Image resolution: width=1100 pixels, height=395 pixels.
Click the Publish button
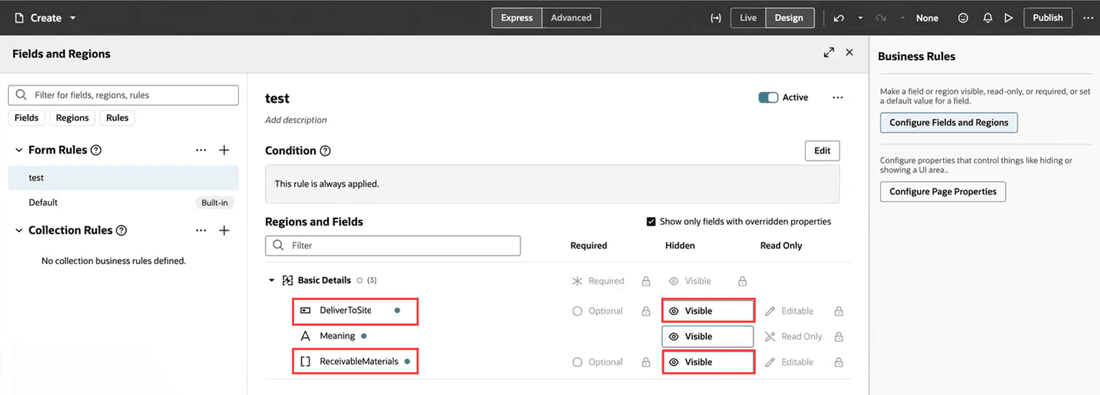click(x=1048, y=18)
